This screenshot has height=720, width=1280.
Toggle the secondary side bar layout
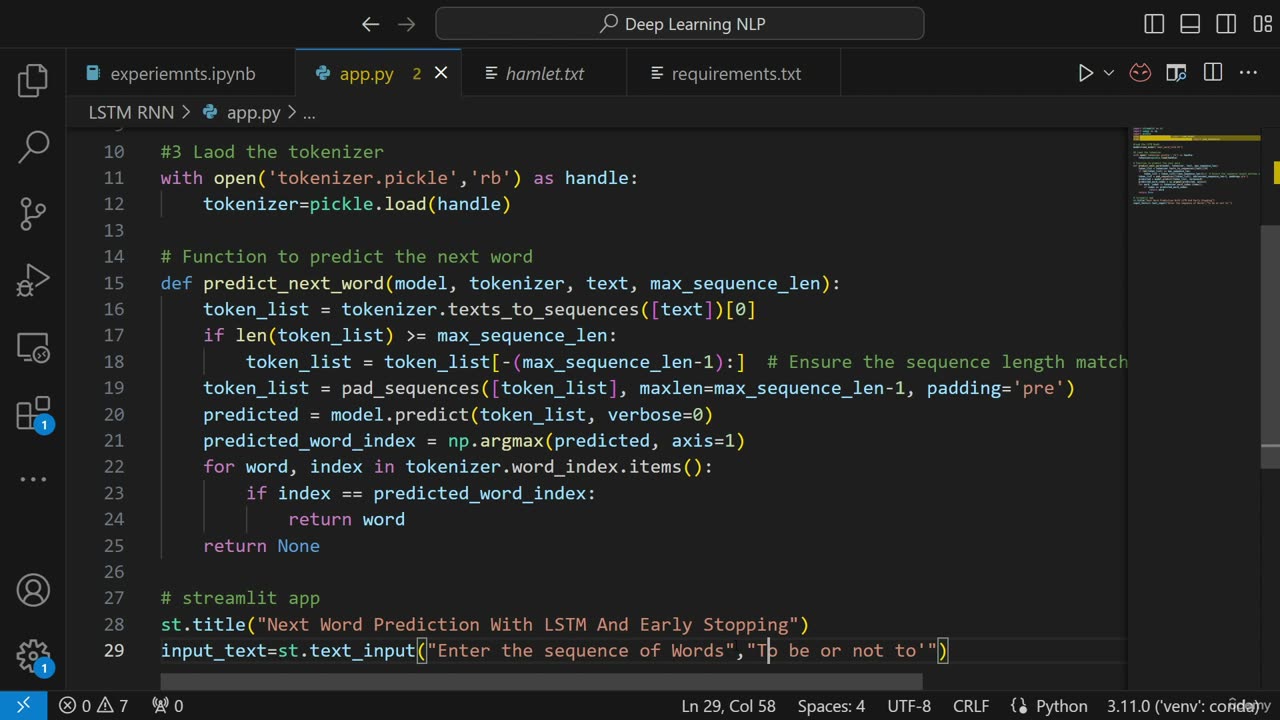click(x=1226, y=24)
